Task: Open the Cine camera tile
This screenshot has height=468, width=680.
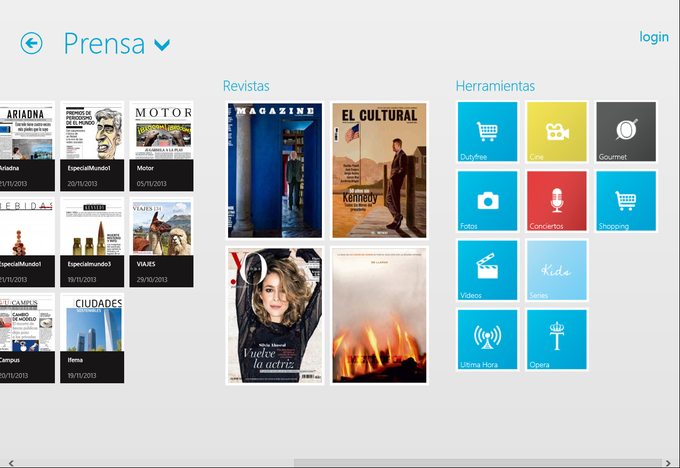Action: point(557,131)
